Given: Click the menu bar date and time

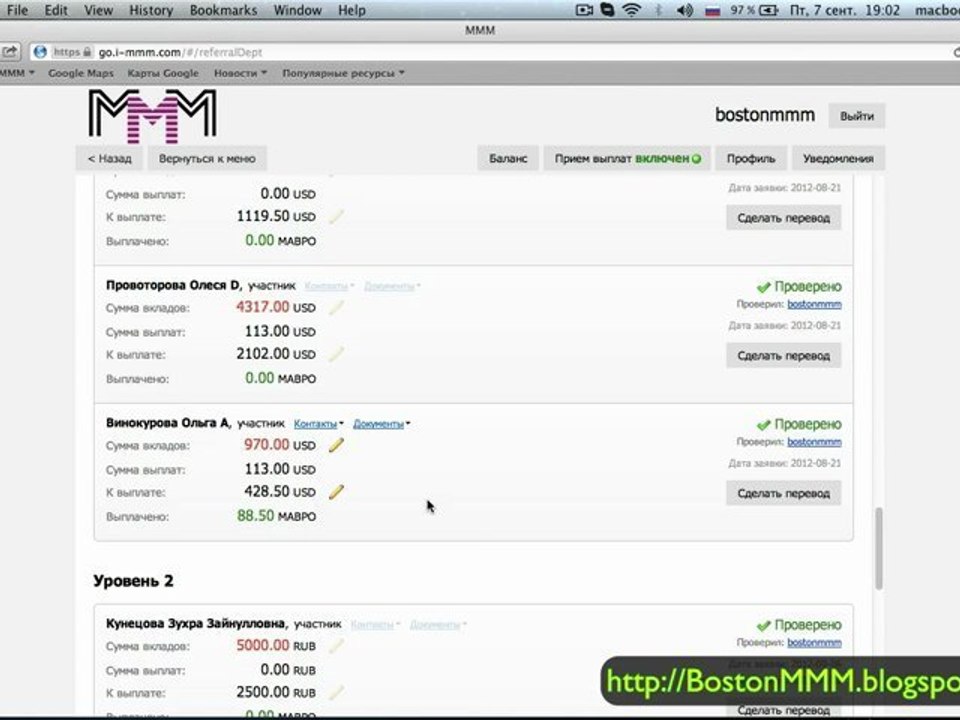Looking at the screenshot, I should 845,10.
